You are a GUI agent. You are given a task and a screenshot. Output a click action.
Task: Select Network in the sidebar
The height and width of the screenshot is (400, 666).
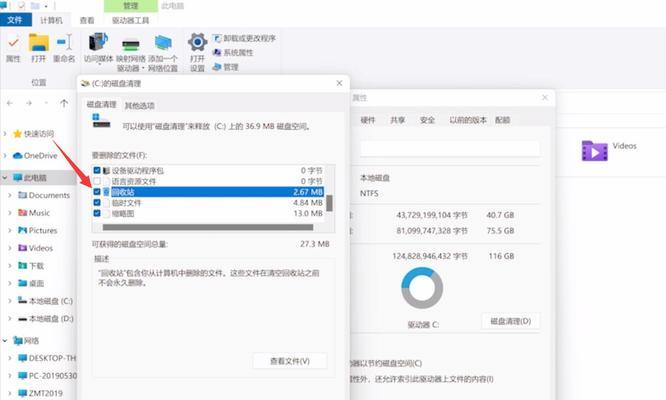(26, 341)
